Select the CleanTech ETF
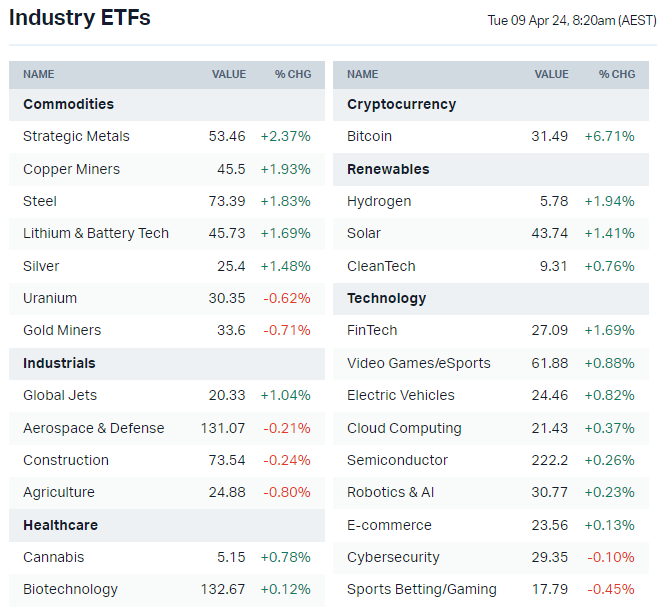 coord(381,266)
